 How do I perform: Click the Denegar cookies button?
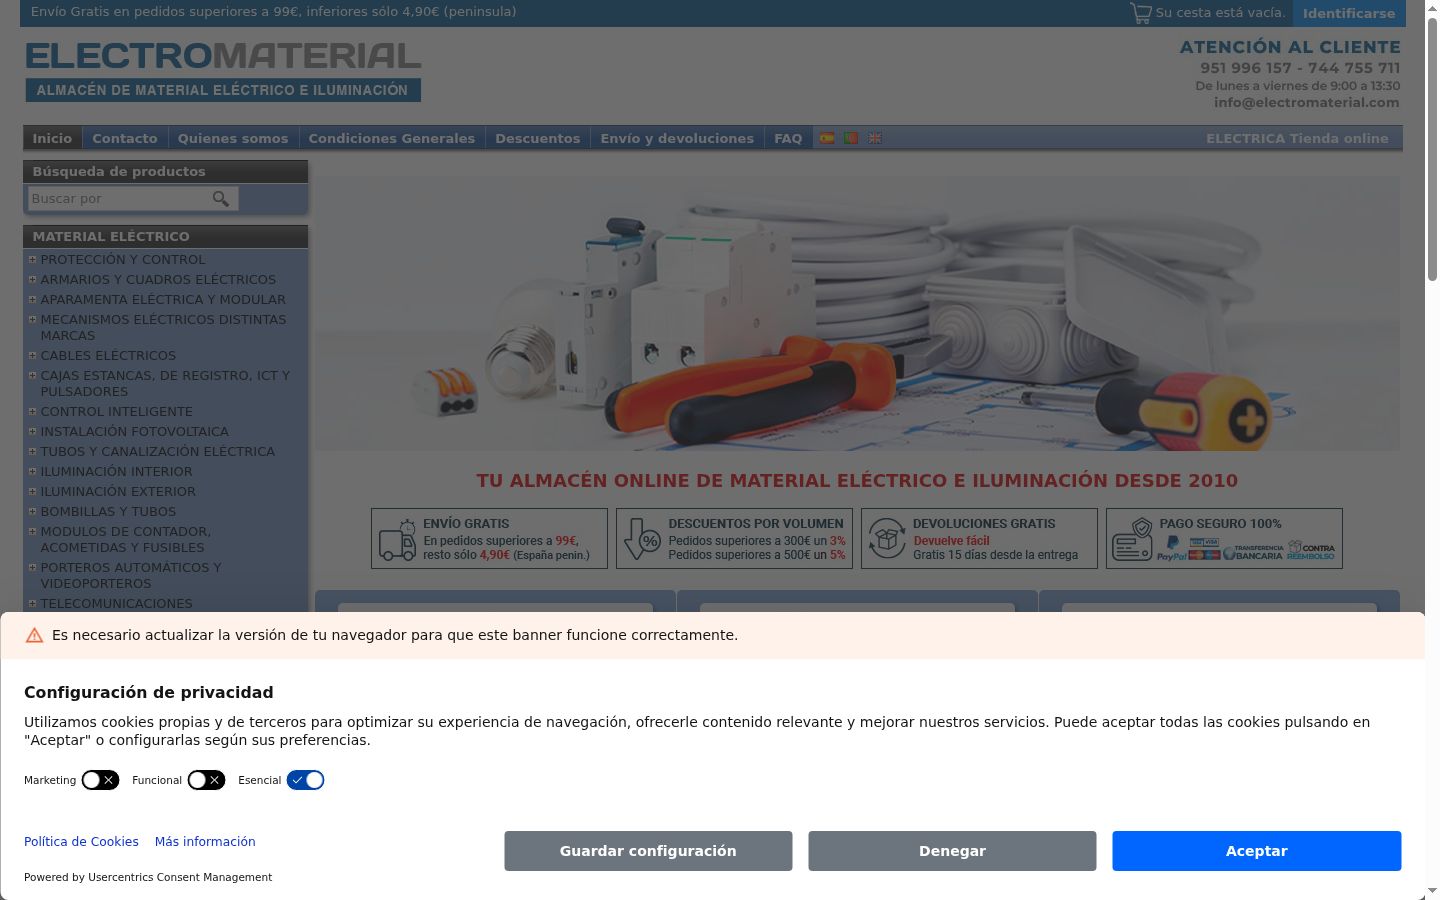click(952, 851)
